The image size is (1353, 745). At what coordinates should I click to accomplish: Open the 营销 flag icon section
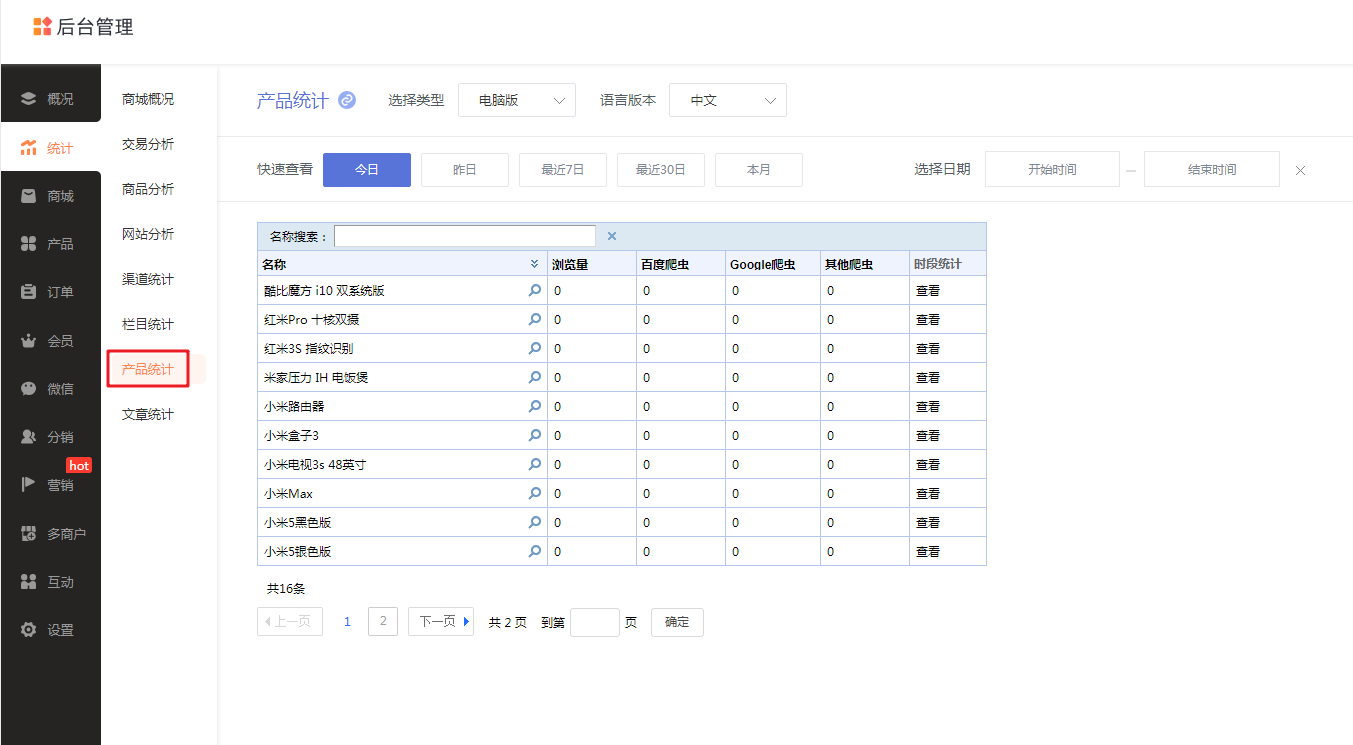coord(29,485)
